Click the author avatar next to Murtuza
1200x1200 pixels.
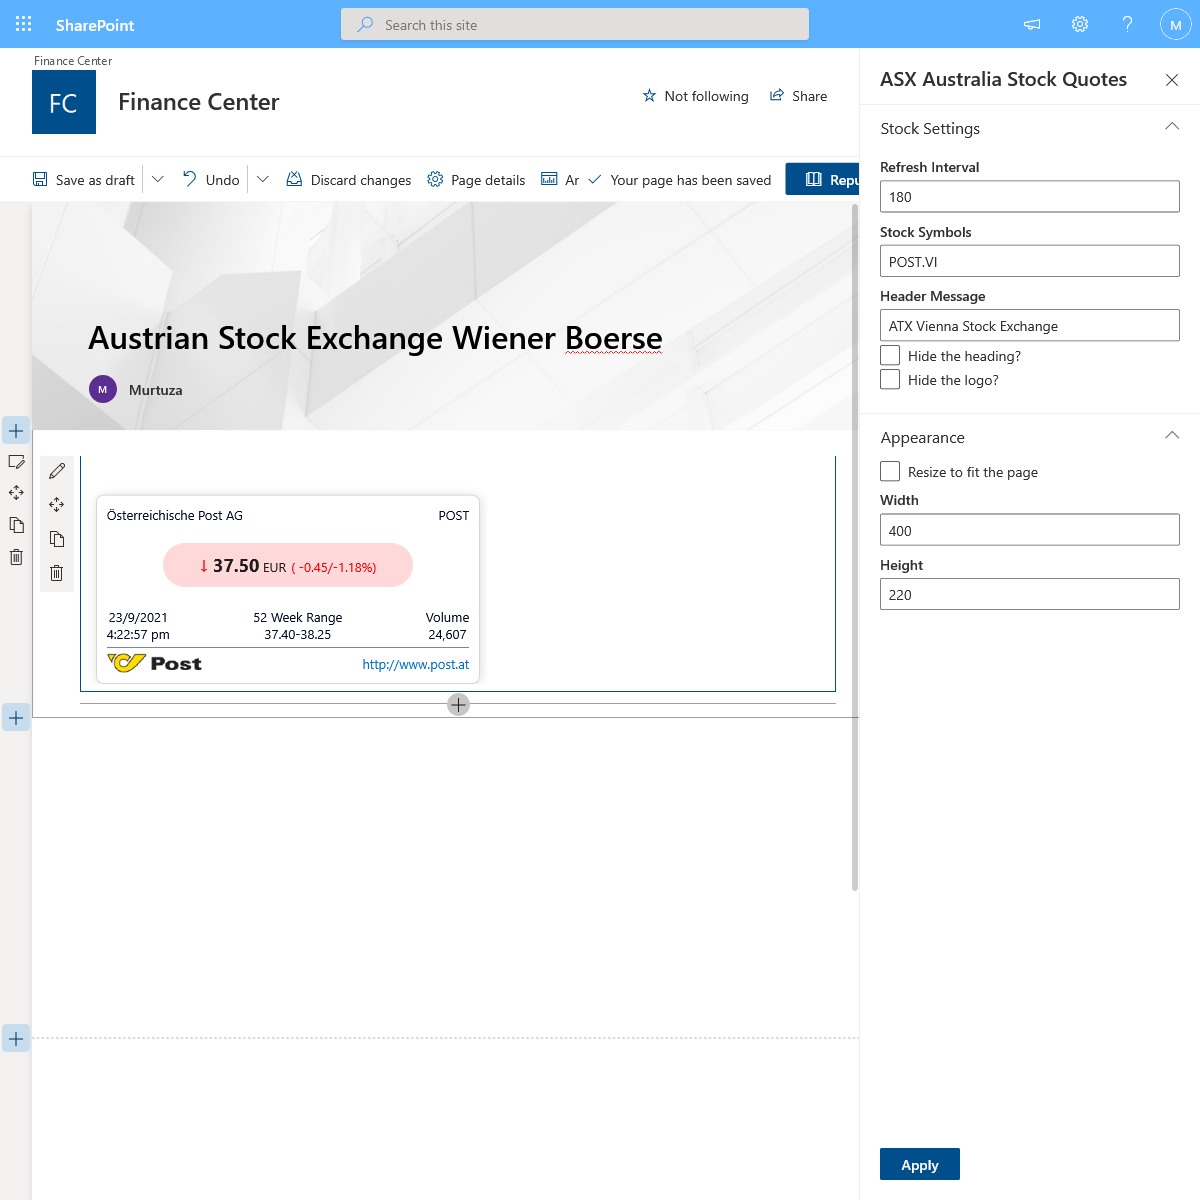click(103, 389)
